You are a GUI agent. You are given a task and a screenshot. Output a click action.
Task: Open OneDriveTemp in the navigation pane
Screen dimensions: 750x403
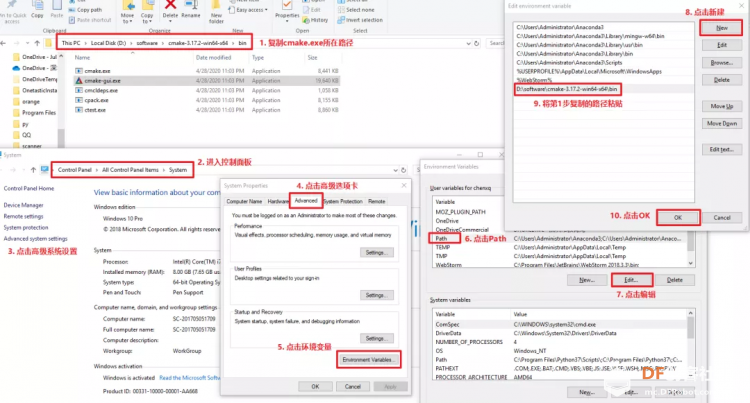pyautogui.click(x=39, y=79)
